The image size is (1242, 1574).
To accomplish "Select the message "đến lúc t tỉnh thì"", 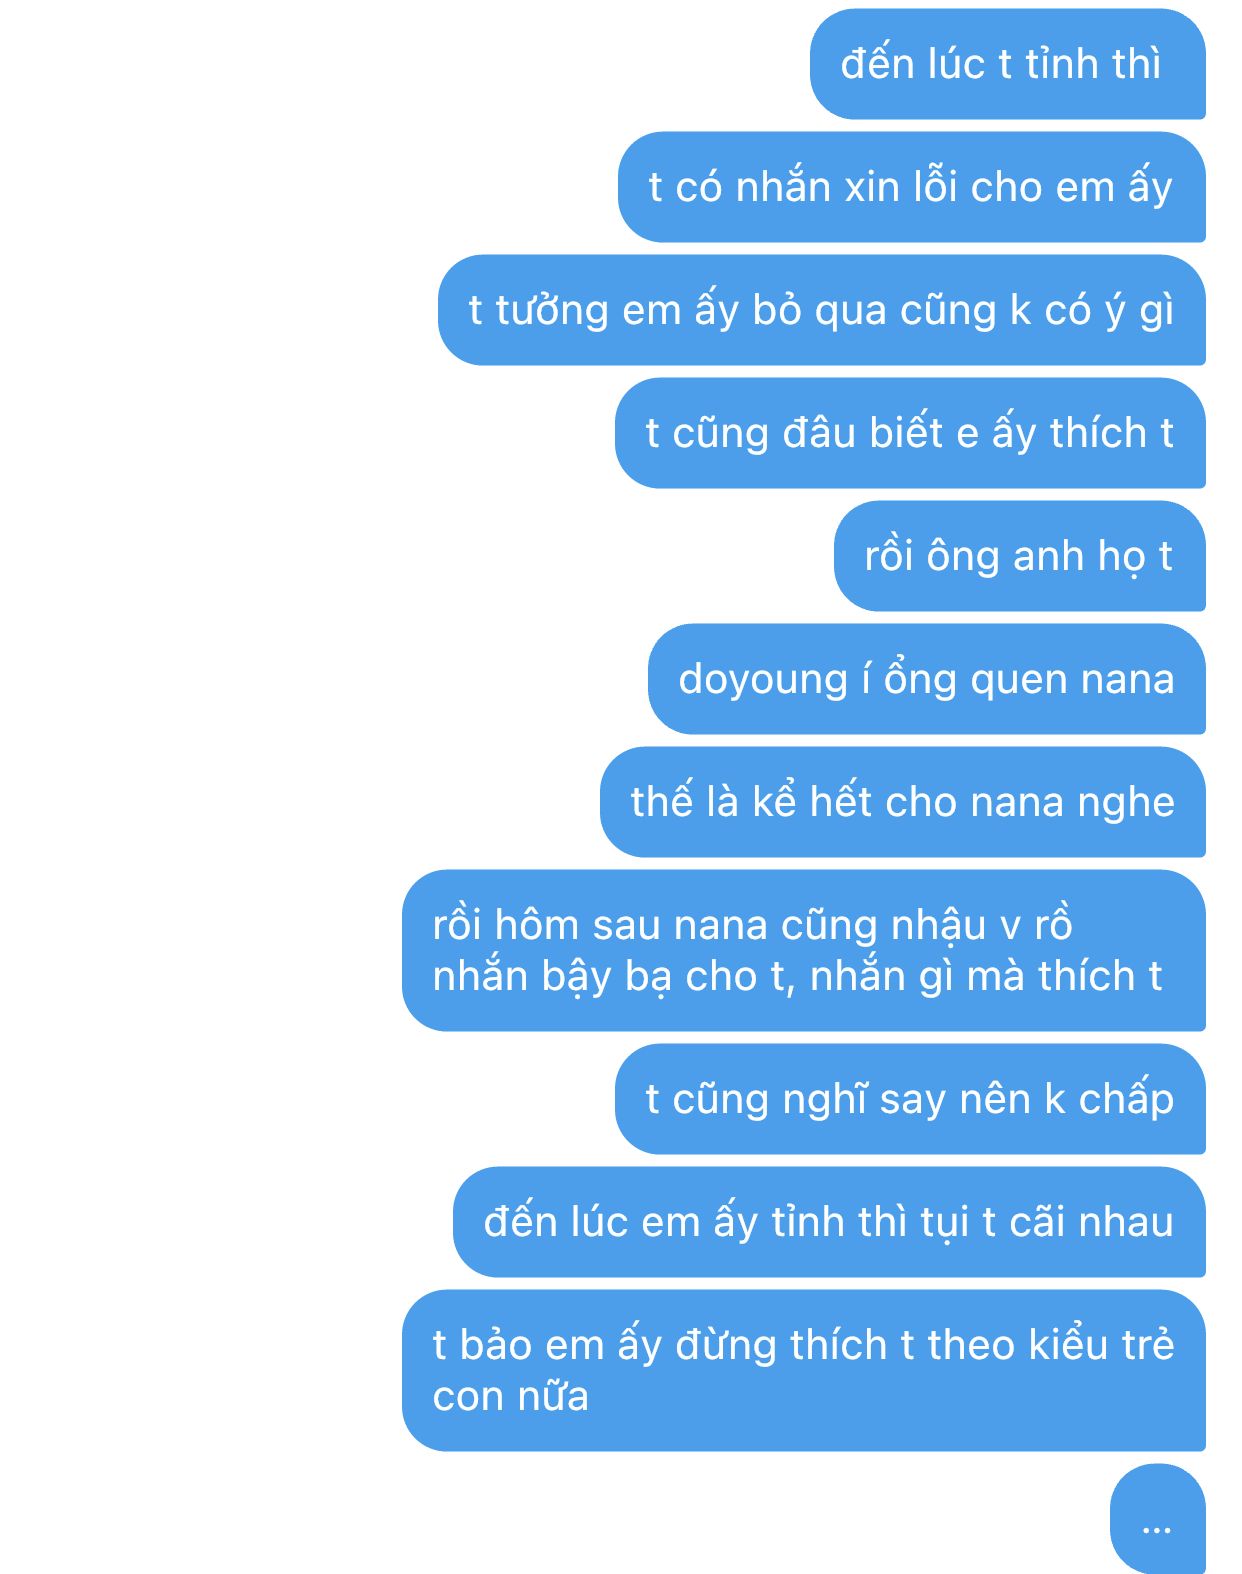I will coord(1007,64).
